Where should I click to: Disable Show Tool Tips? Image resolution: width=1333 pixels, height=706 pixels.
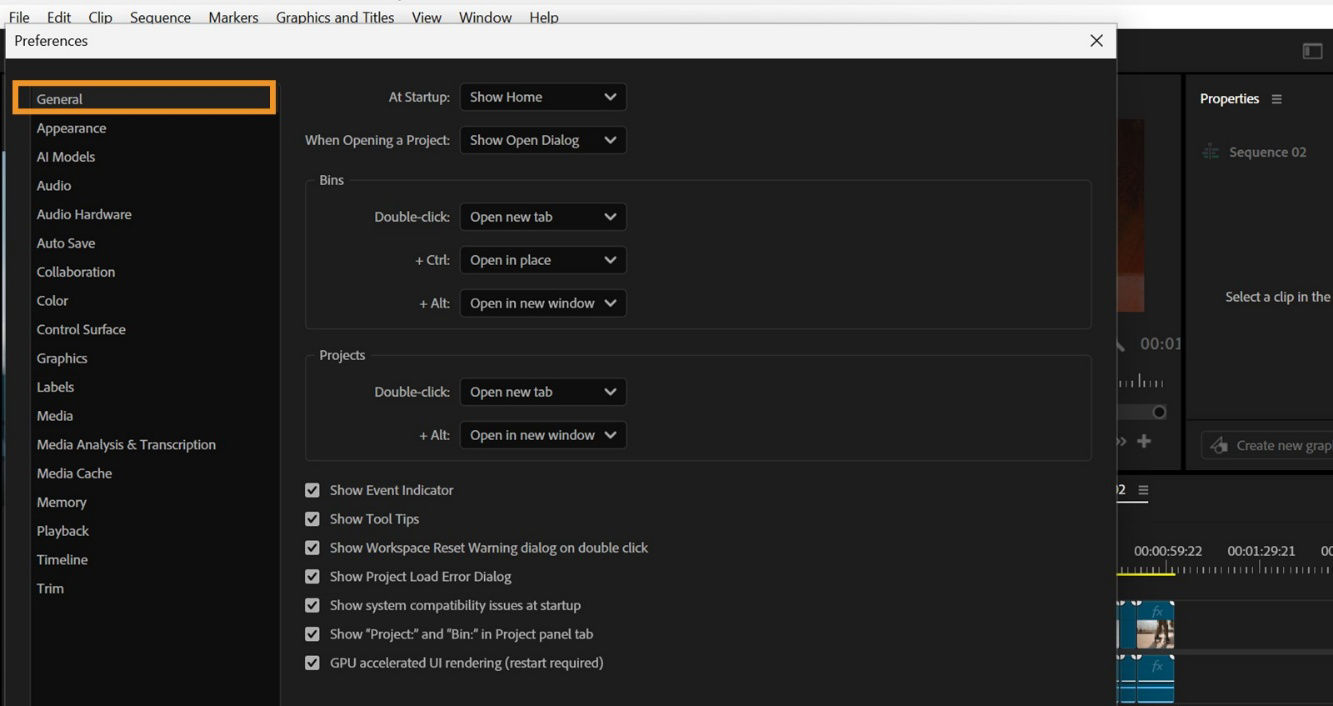tap(312, 519)
